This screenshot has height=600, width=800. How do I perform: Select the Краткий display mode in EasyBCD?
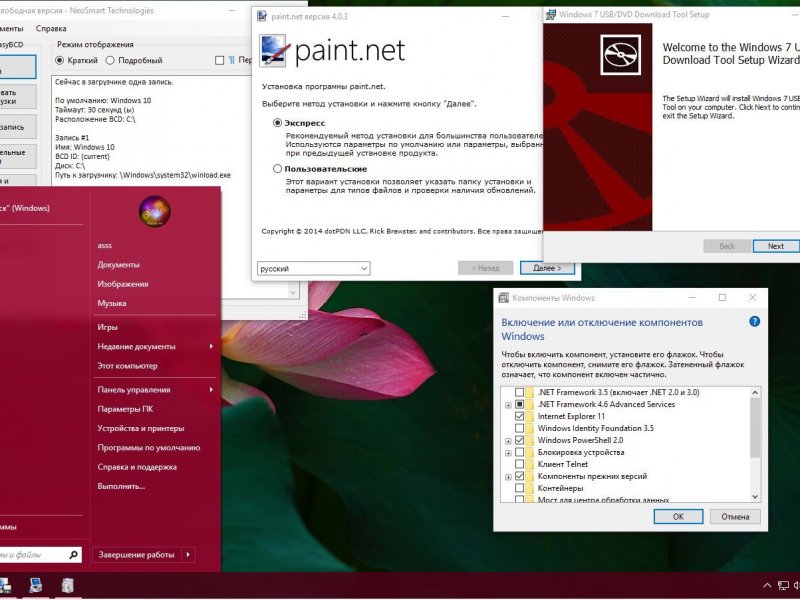click(60, 60)
